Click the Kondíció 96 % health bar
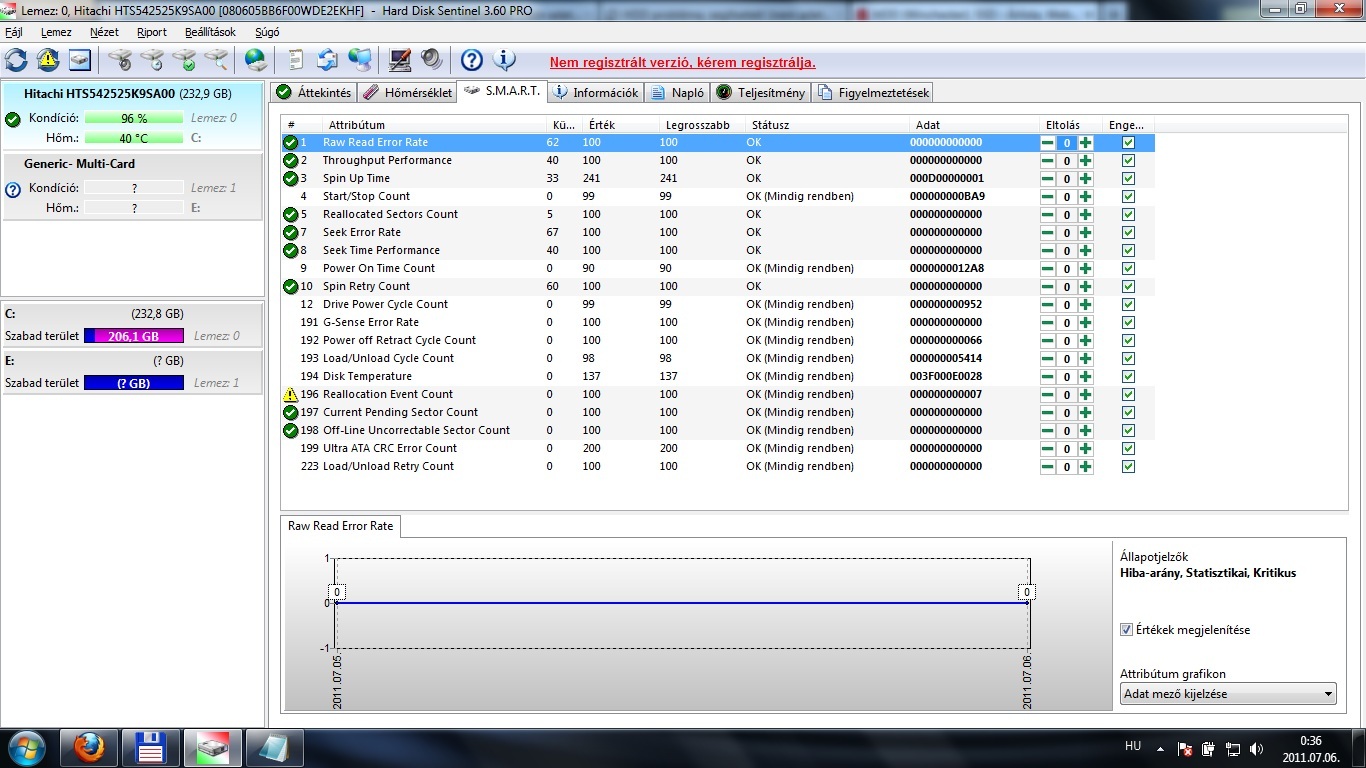The width and height of the screenshot is (1366, 768). click(134, 118)
